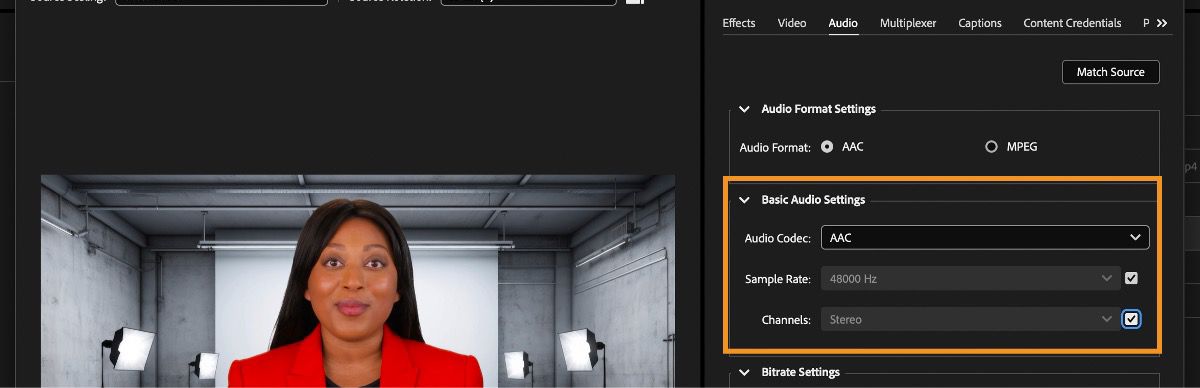The image size is (1200, 388).
Task: Switch to the Effects tab
Action: coord(739,23)
